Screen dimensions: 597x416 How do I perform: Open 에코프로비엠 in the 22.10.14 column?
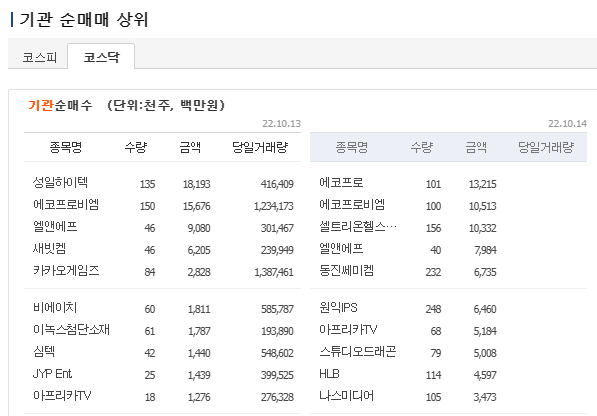click(352, 205)
